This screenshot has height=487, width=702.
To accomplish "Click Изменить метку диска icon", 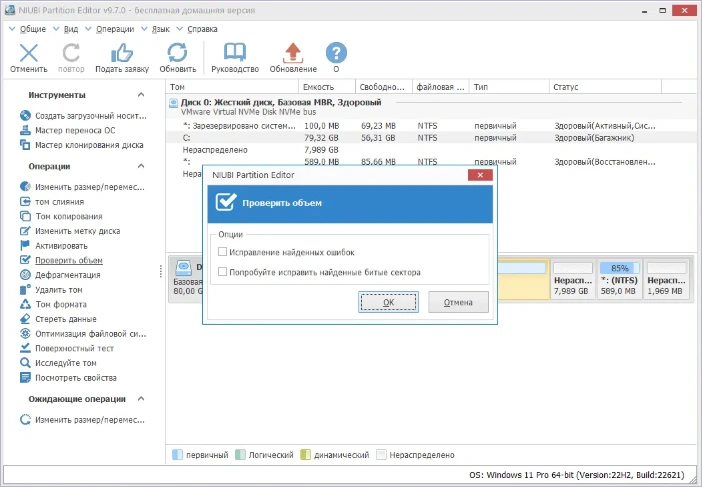I will pyautogui.click(x=25, y=231).
